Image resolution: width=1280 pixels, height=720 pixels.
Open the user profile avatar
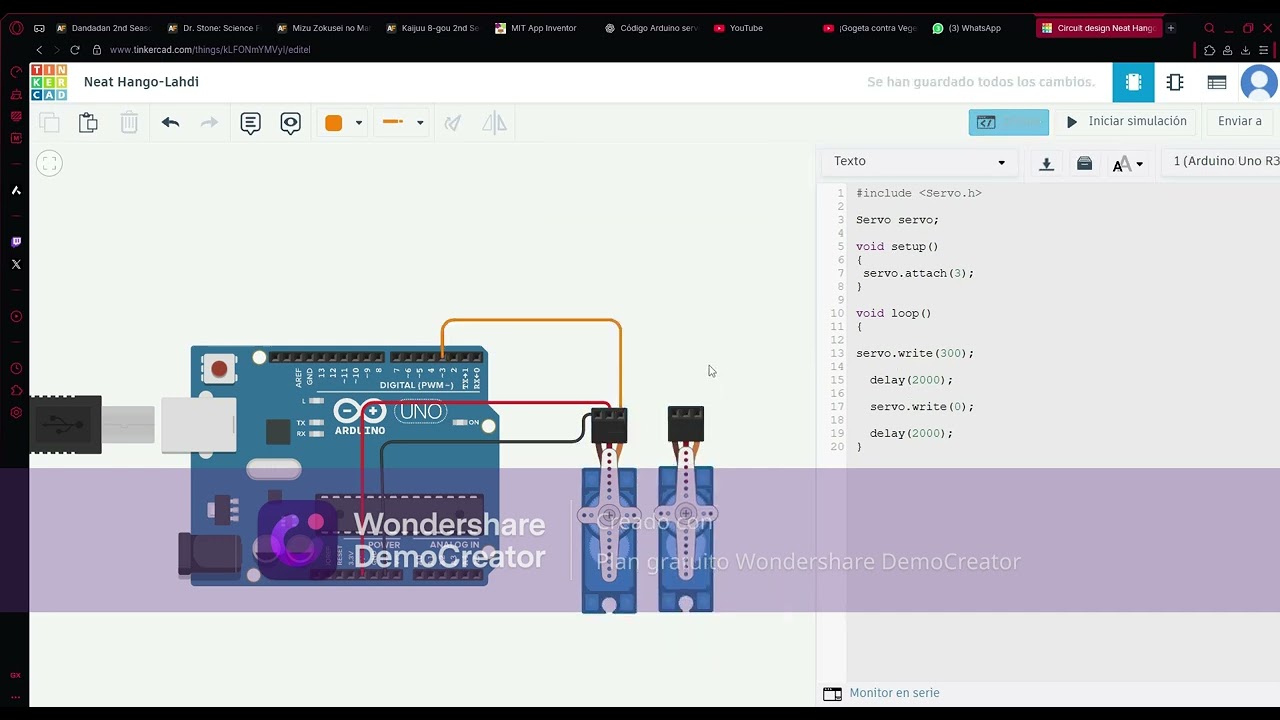pos(1259,82)
